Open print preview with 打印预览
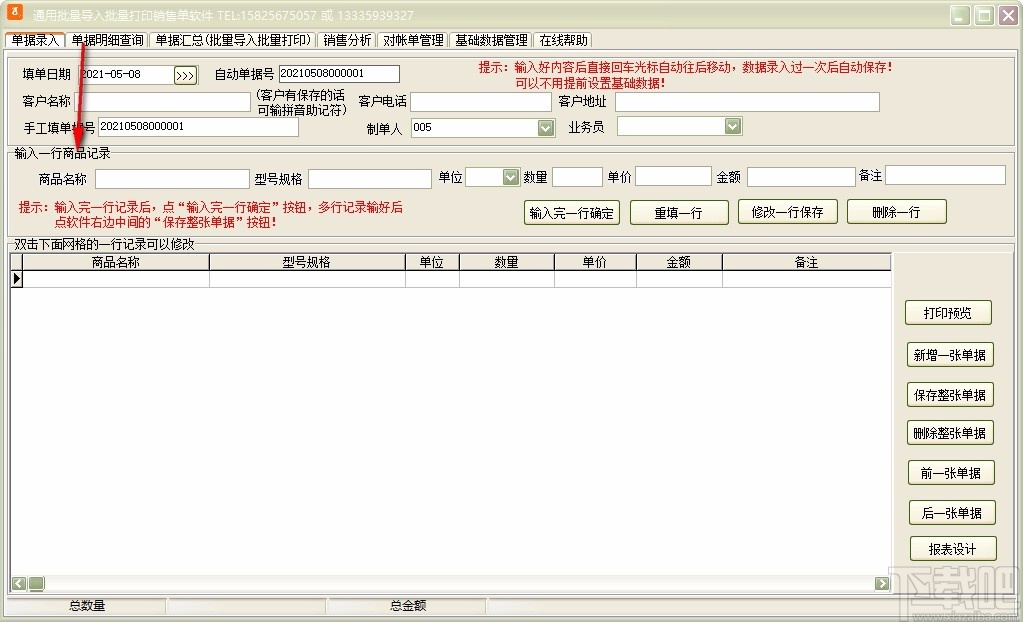The height and width of the screenshot is (622, 1023). pos(949,312)
